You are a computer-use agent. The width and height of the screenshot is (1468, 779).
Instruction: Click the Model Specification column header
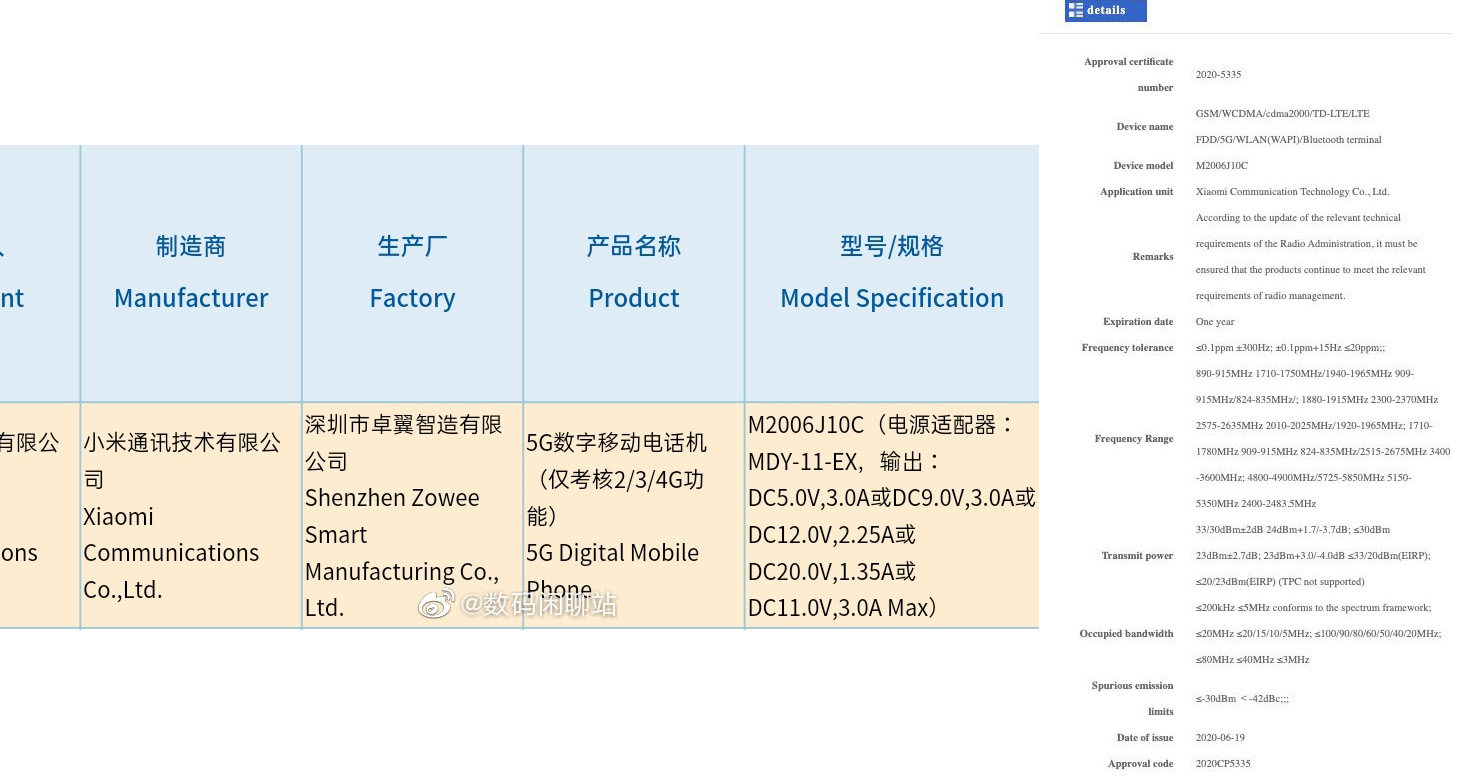(892, 272)
